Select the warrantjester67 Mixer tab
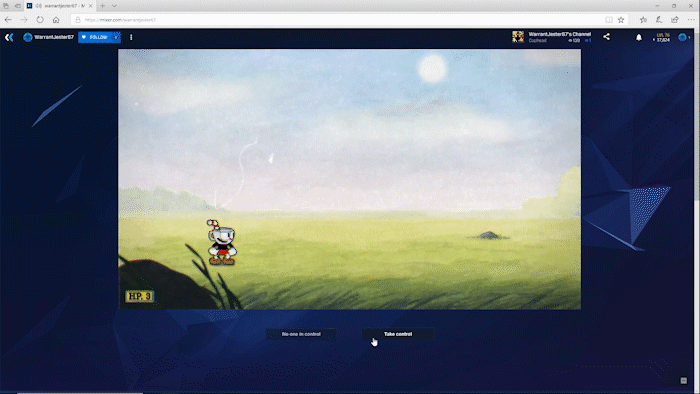Viewport: 700px width, 394px height. [x=60, y=6]
